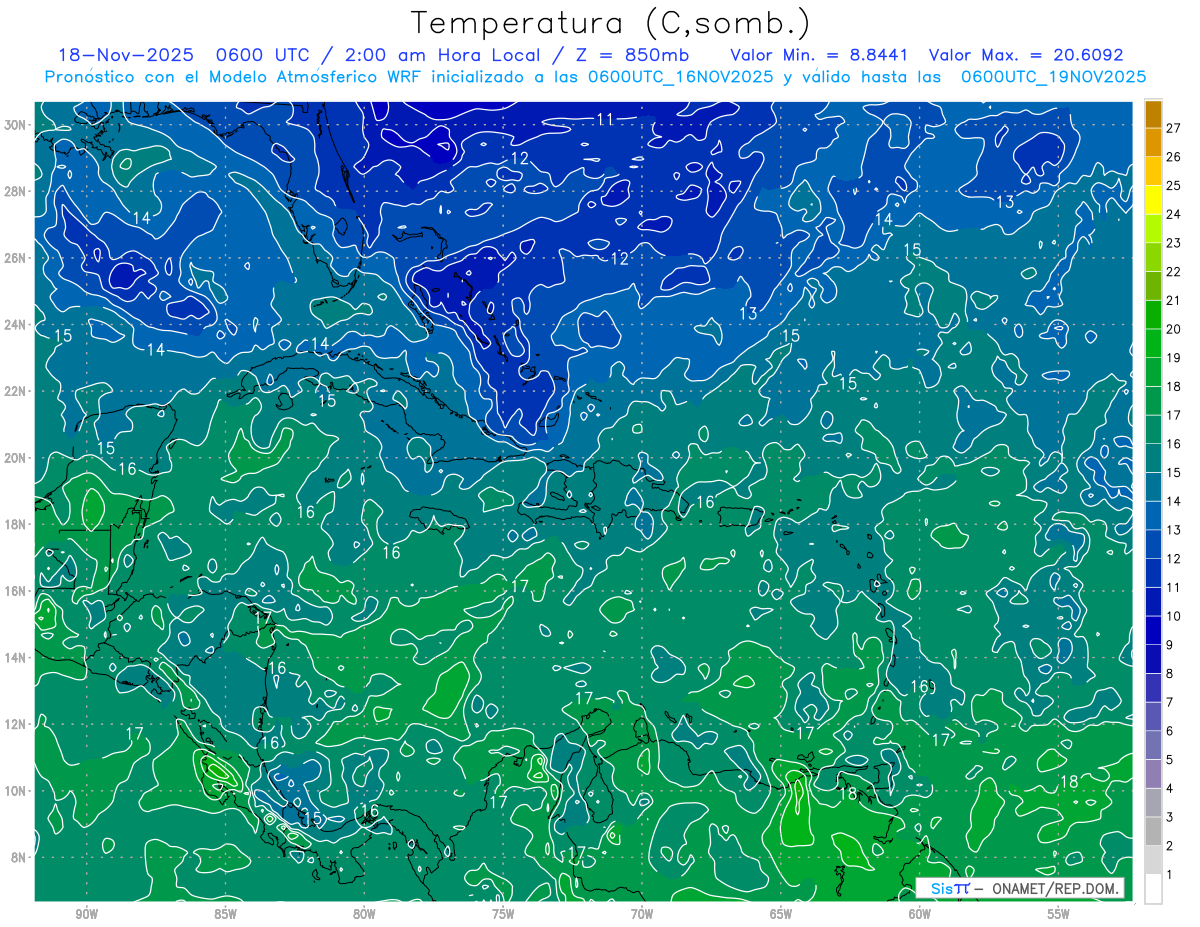This screenshot has width=1200, height=927.
Task: Click legend value 20 on color bar
Action: tap(1173, 329)
